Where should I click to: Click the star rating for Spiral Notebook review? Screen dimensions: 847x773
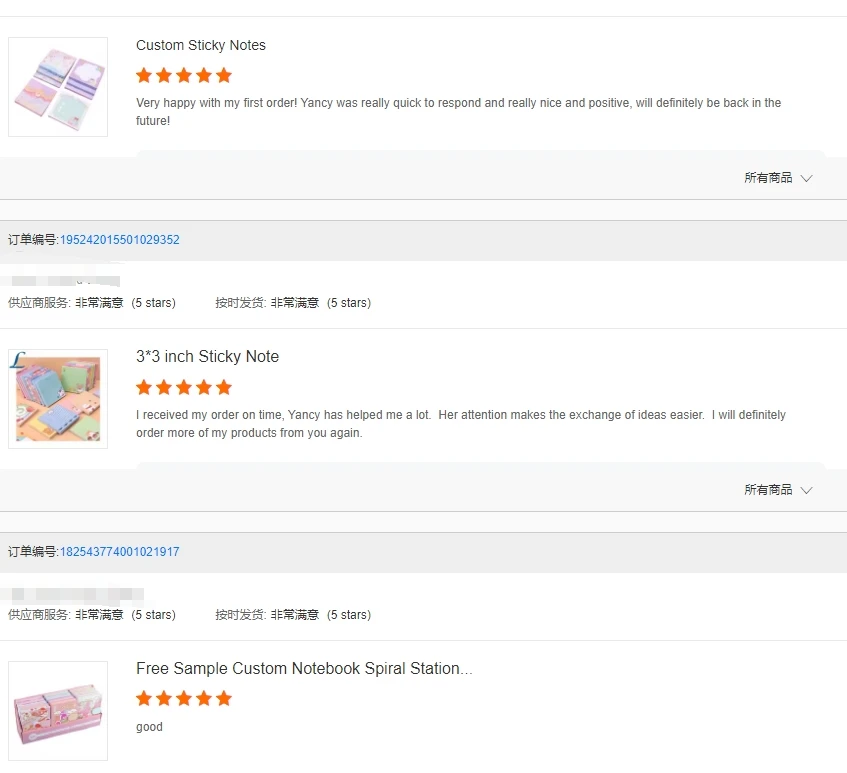coord(184,698)
